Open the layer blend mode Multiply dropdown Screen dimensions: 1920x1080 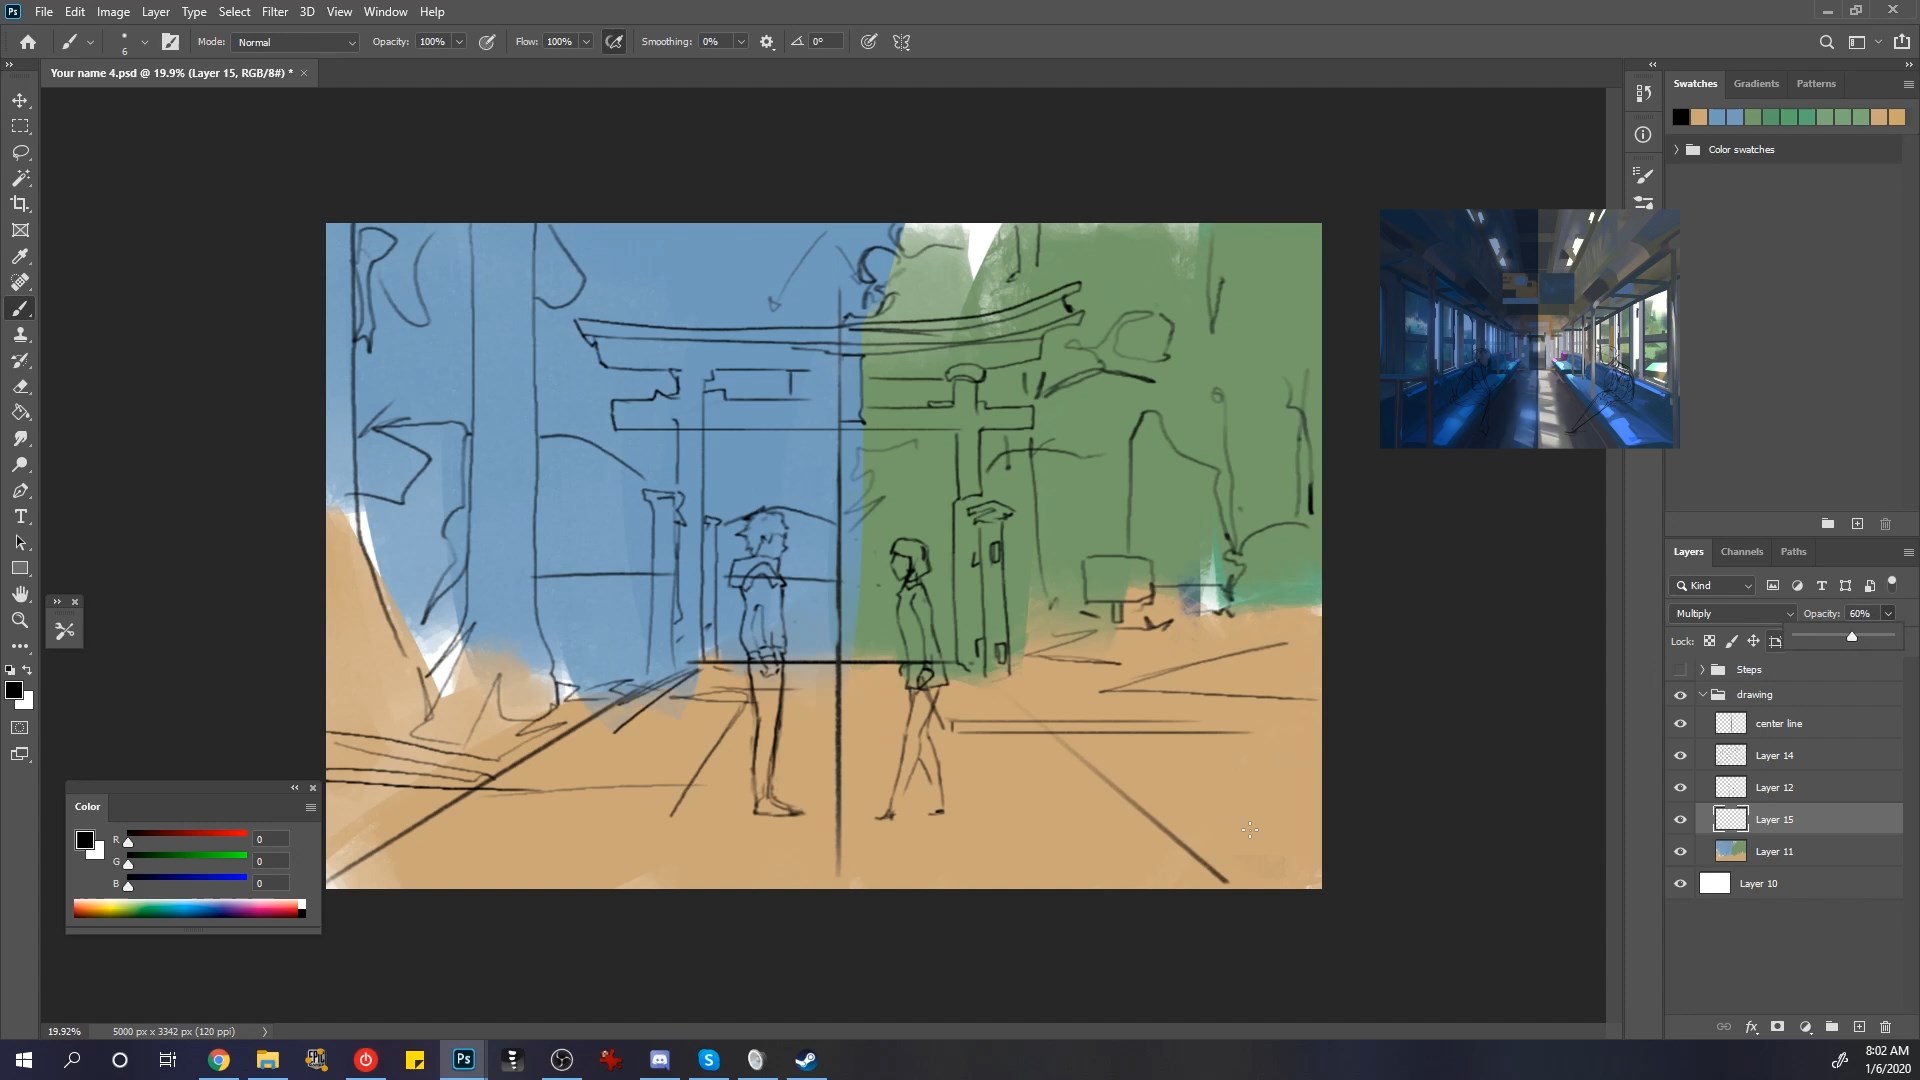point(1733,613)
